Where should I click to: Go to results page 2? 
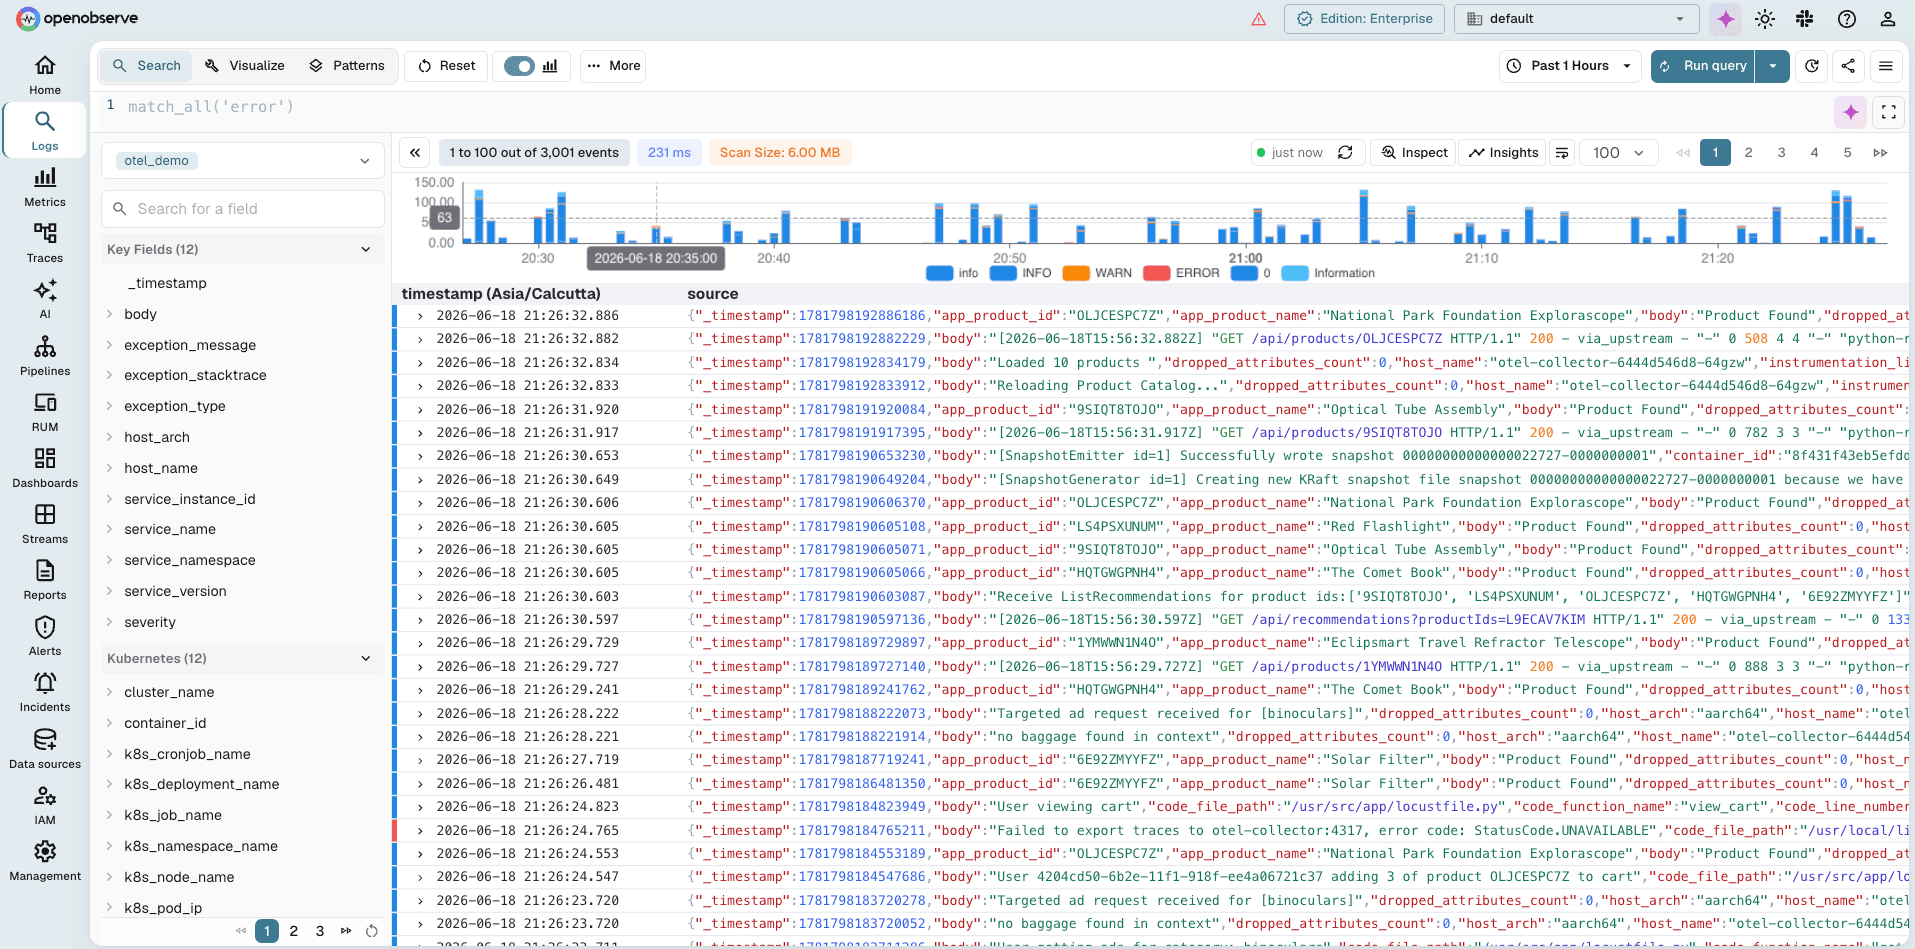[x=1748, y=153]
